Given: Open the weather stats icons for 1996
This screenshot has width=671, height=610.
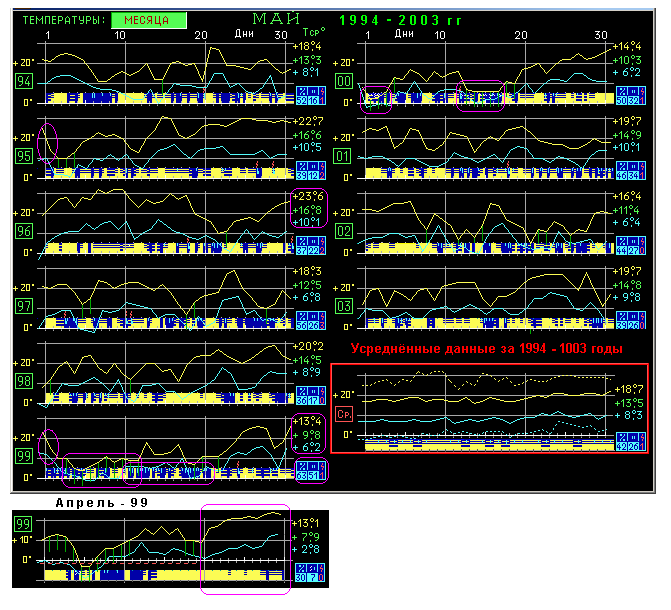Looking at the screenshot, I should [307, 245].
